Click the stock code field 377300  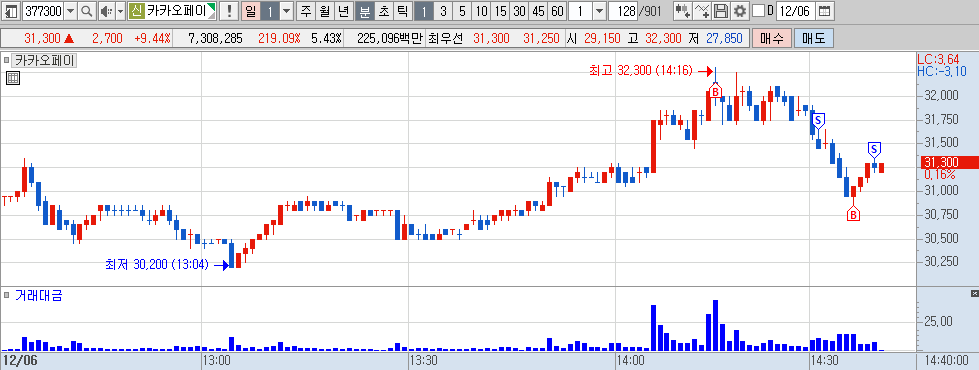43,11
